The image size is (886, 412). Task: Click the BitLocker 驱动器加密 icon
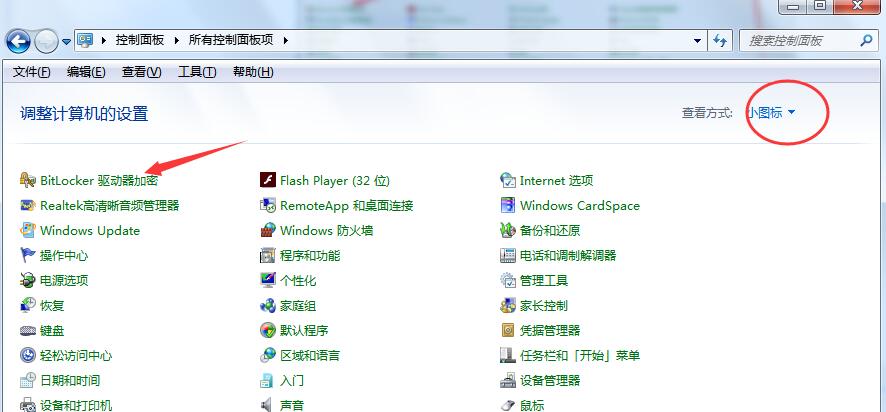(28, 181)
